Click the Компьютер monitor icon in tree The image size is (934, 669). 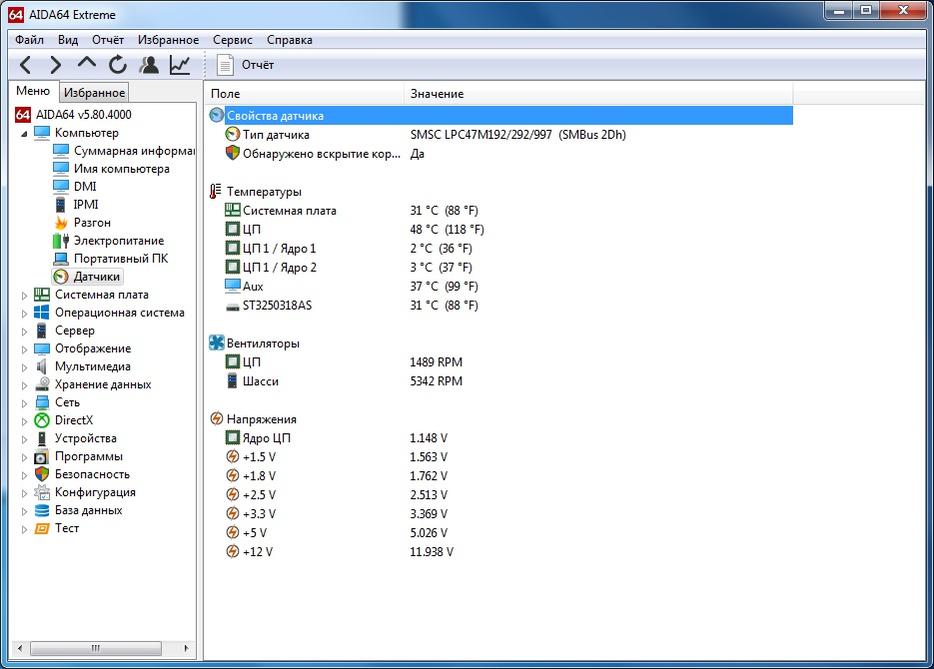click(x=42, y=132)
